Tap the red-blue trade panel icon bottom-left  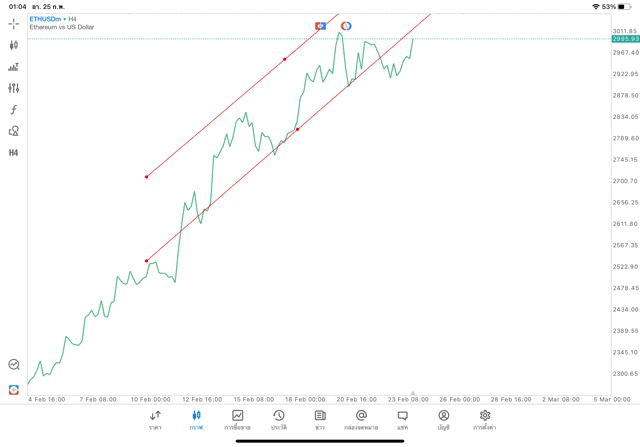coord(14,389)
